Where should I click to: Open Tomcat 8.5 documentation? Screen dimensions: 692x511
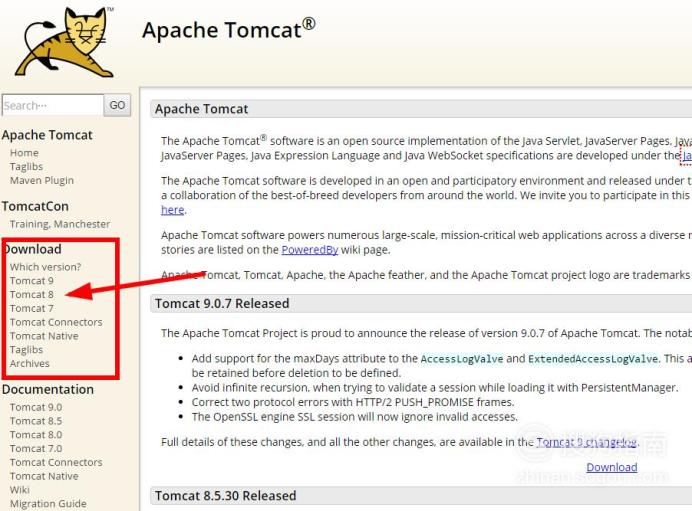coord(36,421)
